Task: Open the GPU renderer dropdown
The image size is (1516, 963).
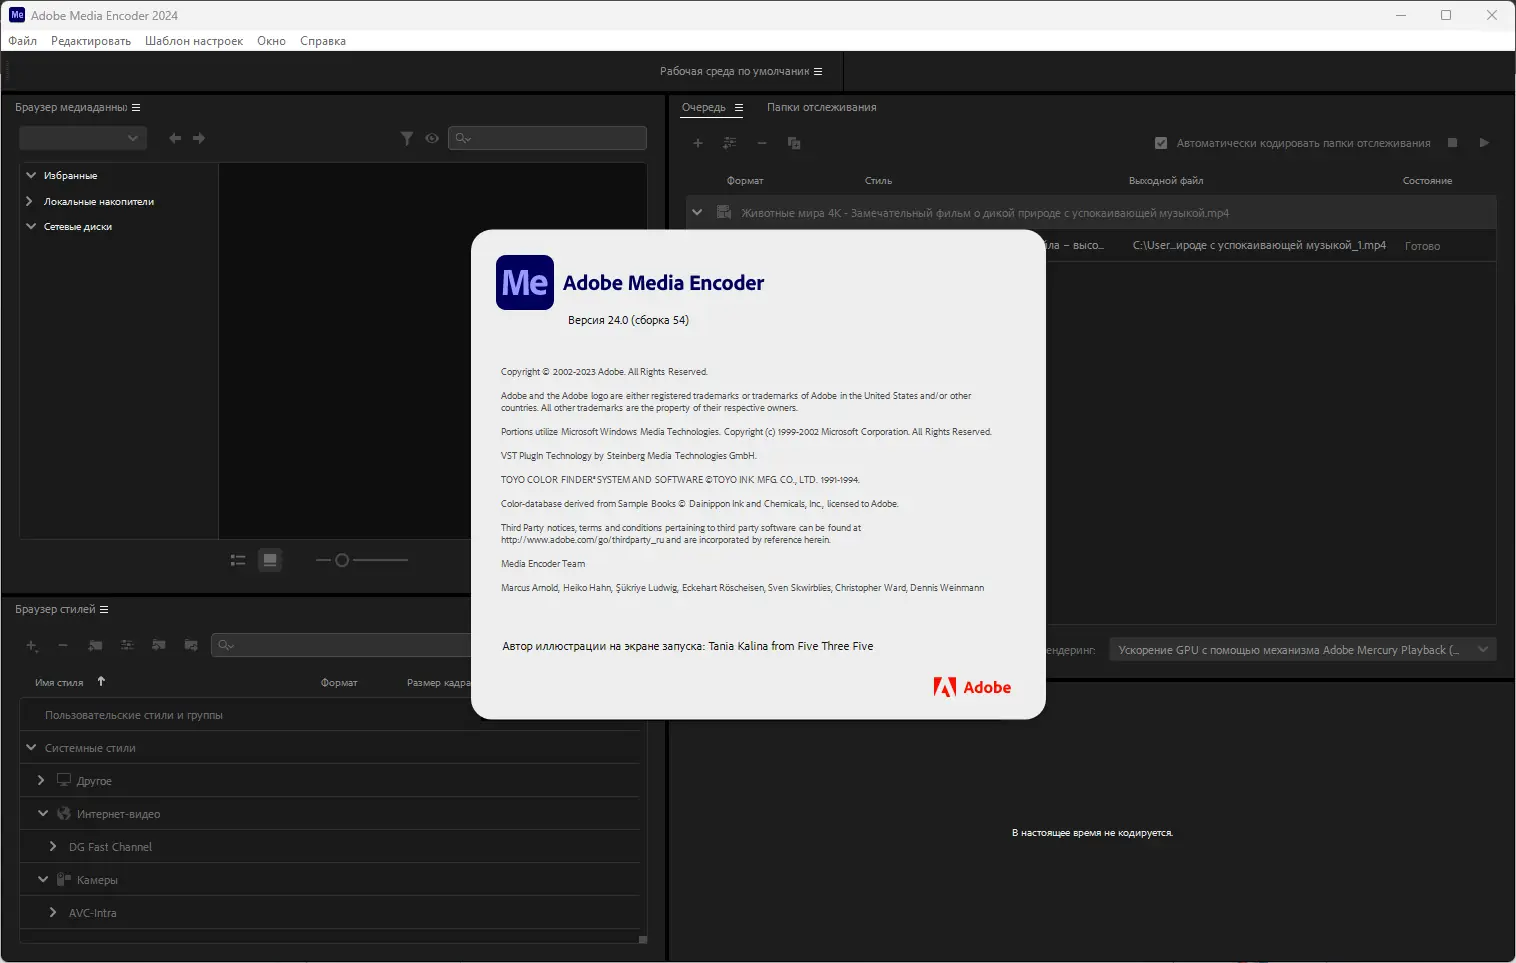Action: [1302, 650]
